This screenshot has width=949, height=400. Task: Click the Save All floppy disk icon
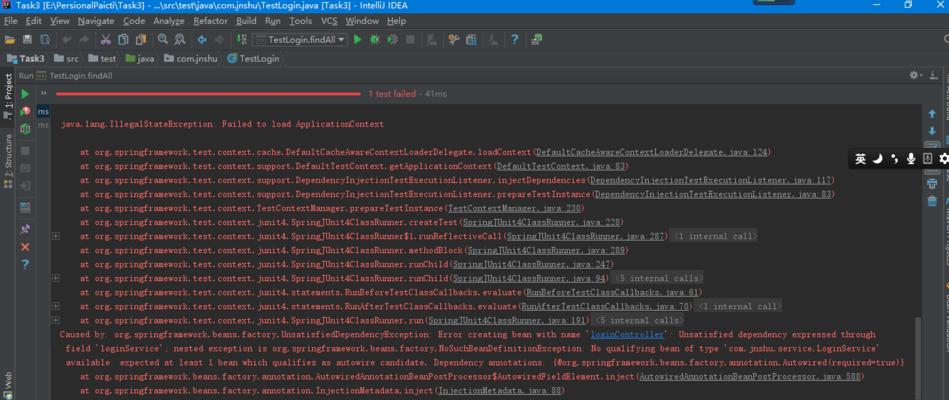(x=27, y=40)
